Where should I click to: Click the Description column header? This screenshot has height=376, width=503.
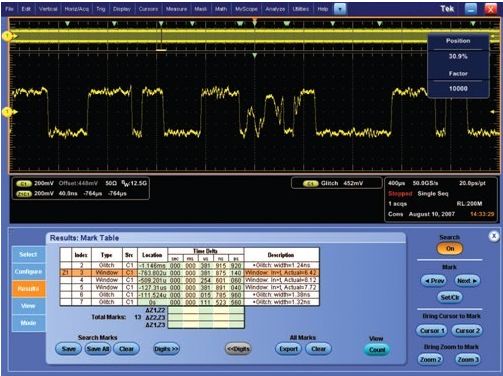(x=281, y=255)
